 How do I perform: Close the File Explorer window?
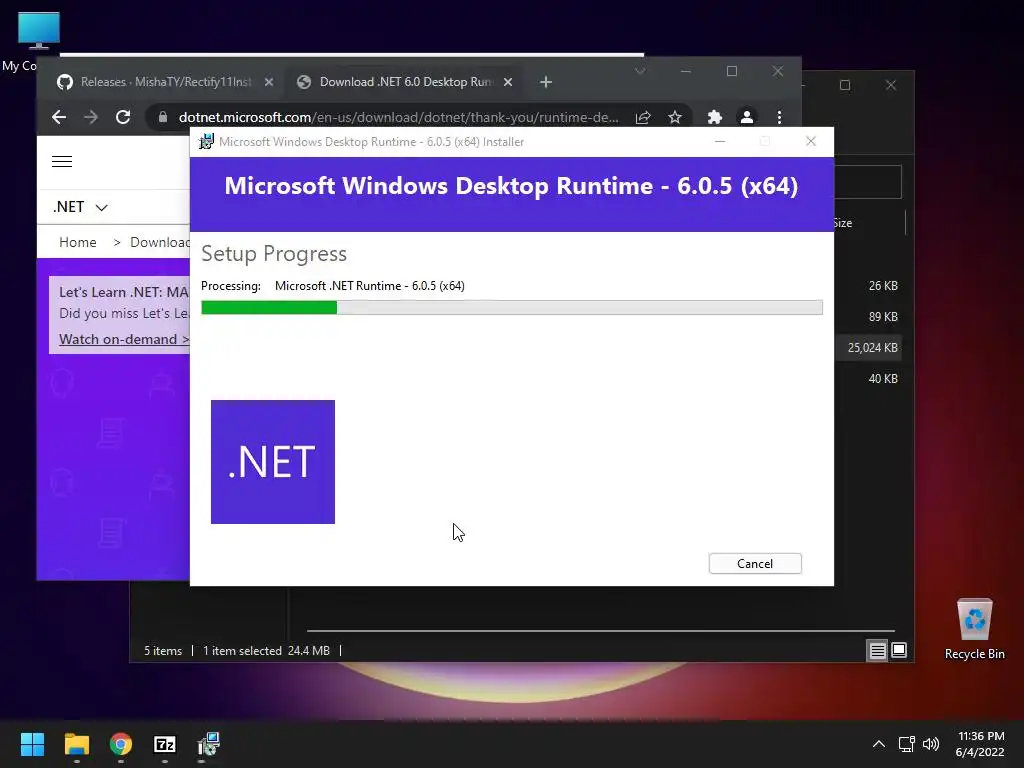click(891, 85)
